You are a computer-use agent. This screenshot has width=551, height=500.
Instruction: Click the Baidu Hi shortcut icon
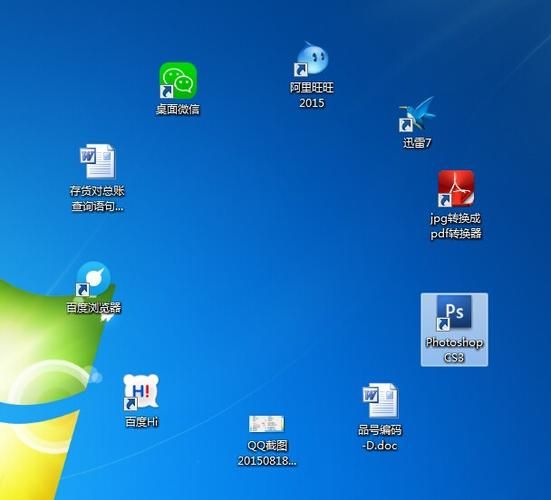141,392
